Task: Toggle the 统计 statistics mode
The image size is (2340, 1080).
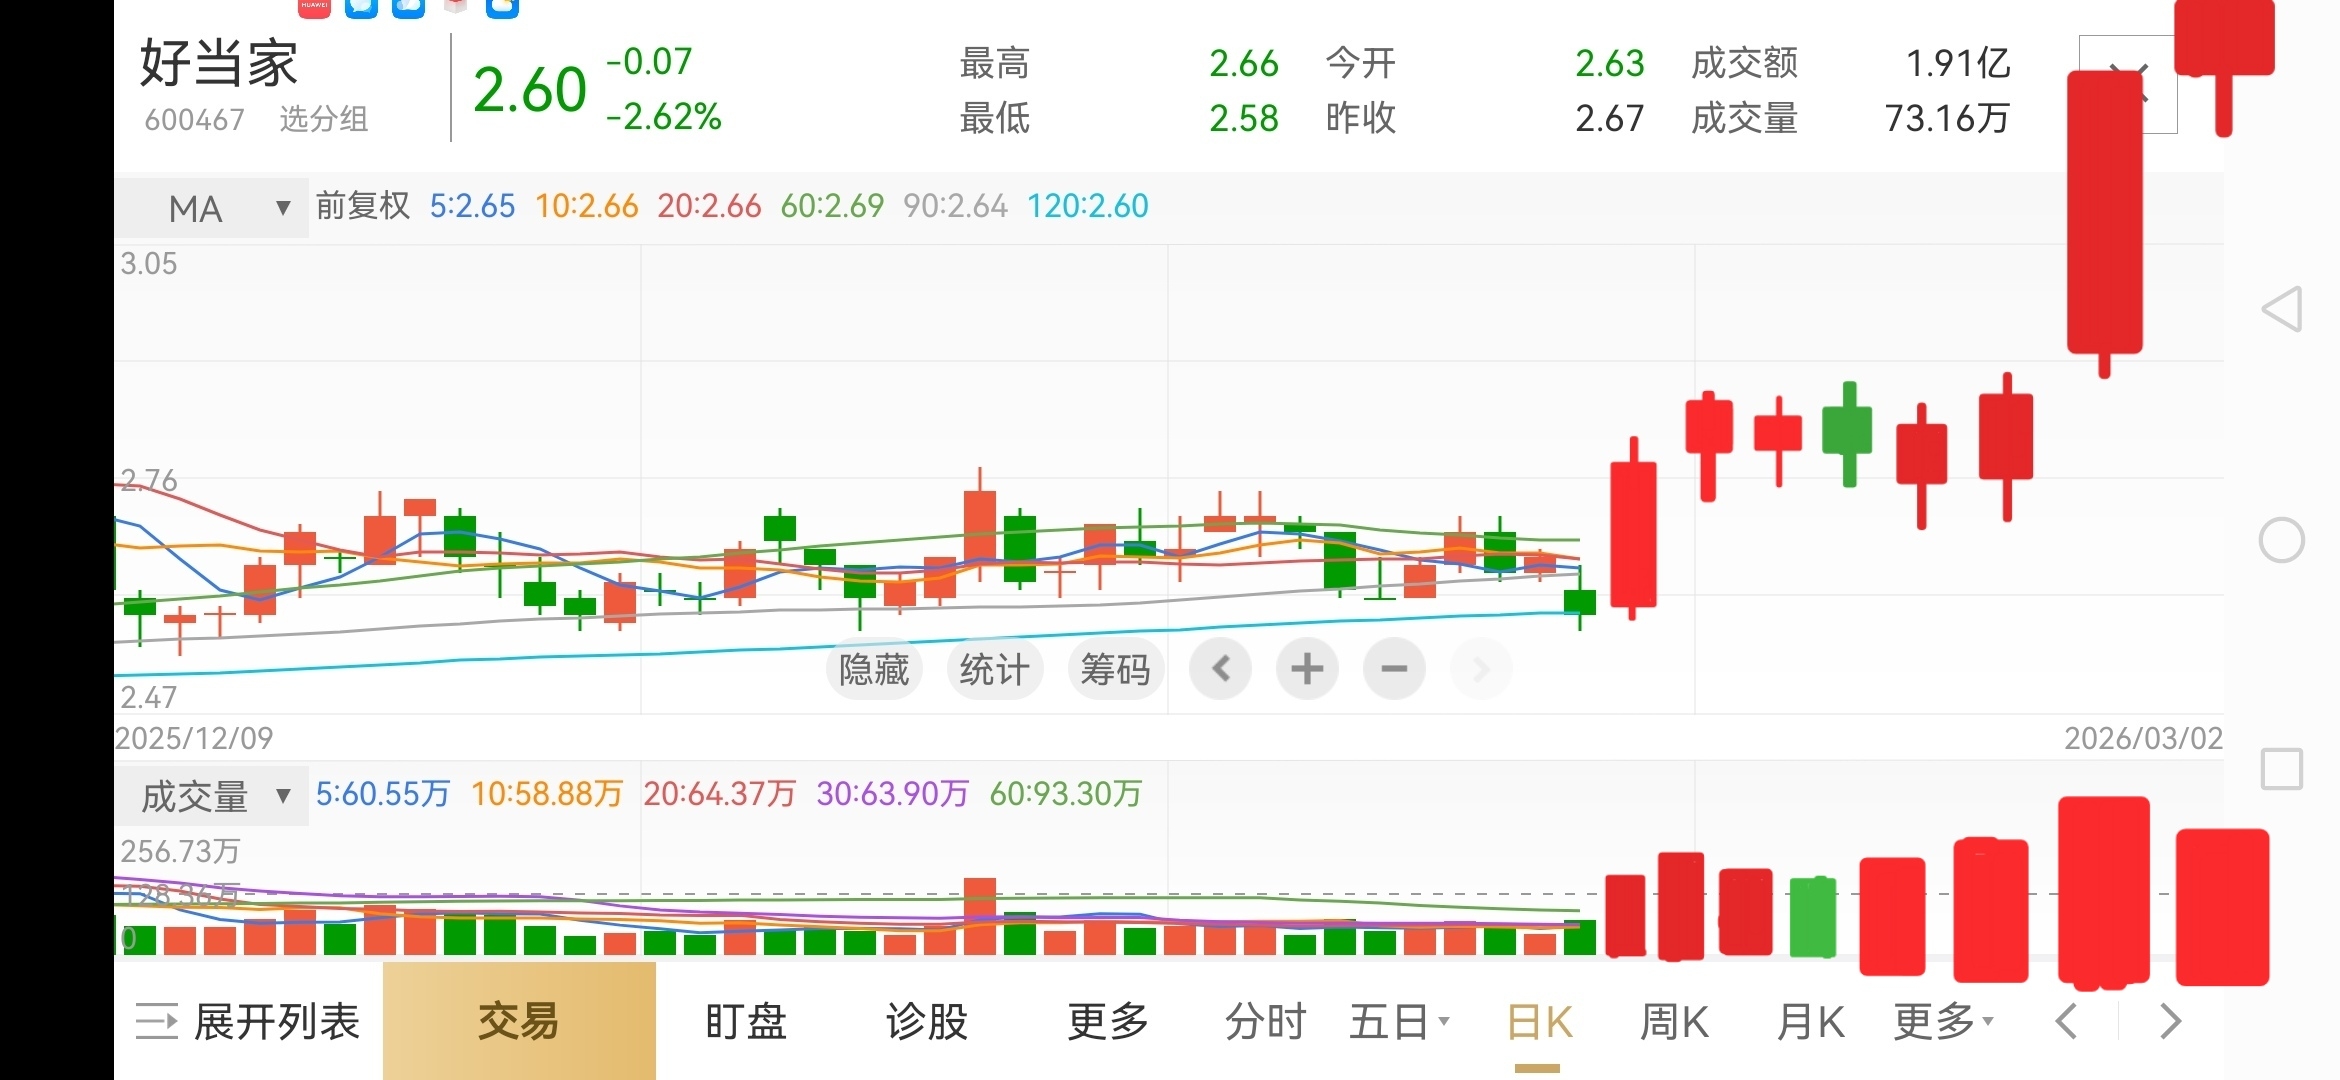Action: pyautogui.click(x=994, y=669)
